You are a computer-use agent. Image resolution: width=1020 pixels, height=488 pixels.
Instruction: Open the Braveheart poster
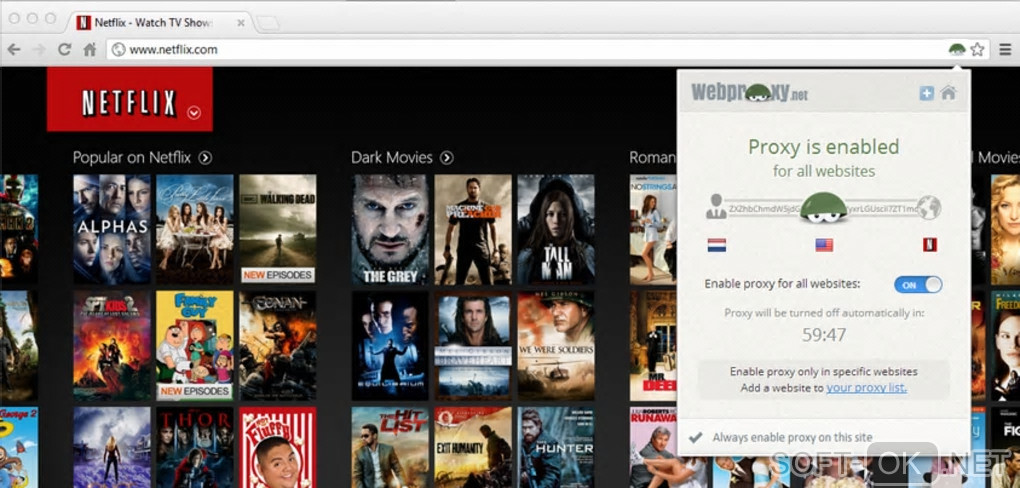[473, 346]
